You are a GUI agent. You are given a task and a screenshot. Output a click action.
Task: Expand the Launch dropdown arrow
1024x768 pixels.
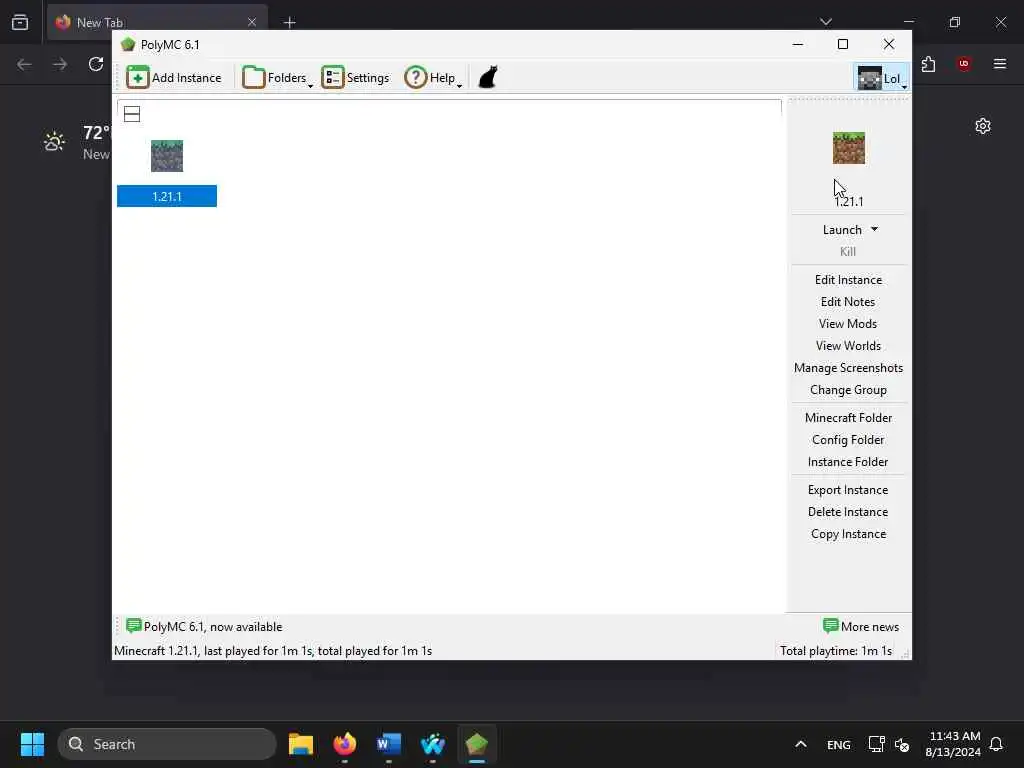click(x=874, y=229)
